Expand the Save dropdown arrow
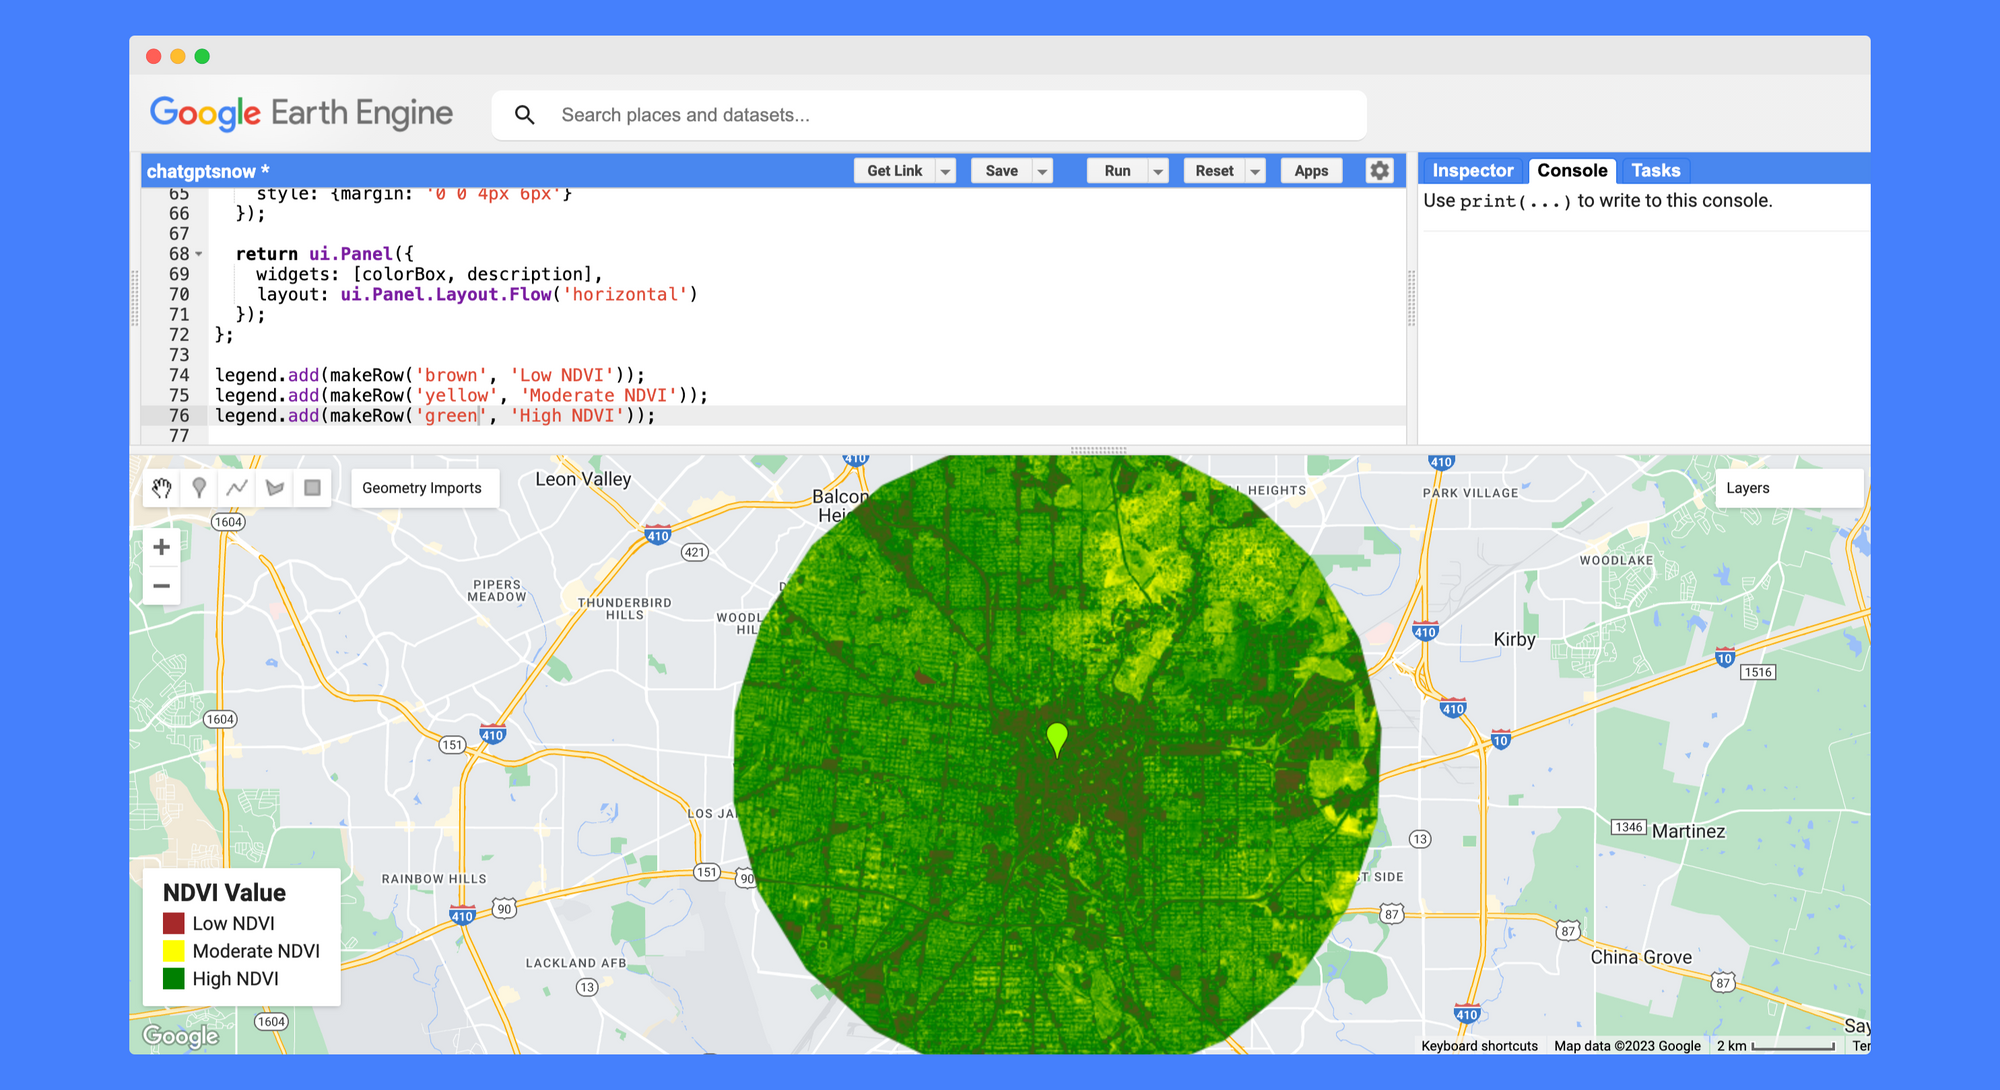The width and height of the screenshot is (2000, 1090). coord(1042,171)
